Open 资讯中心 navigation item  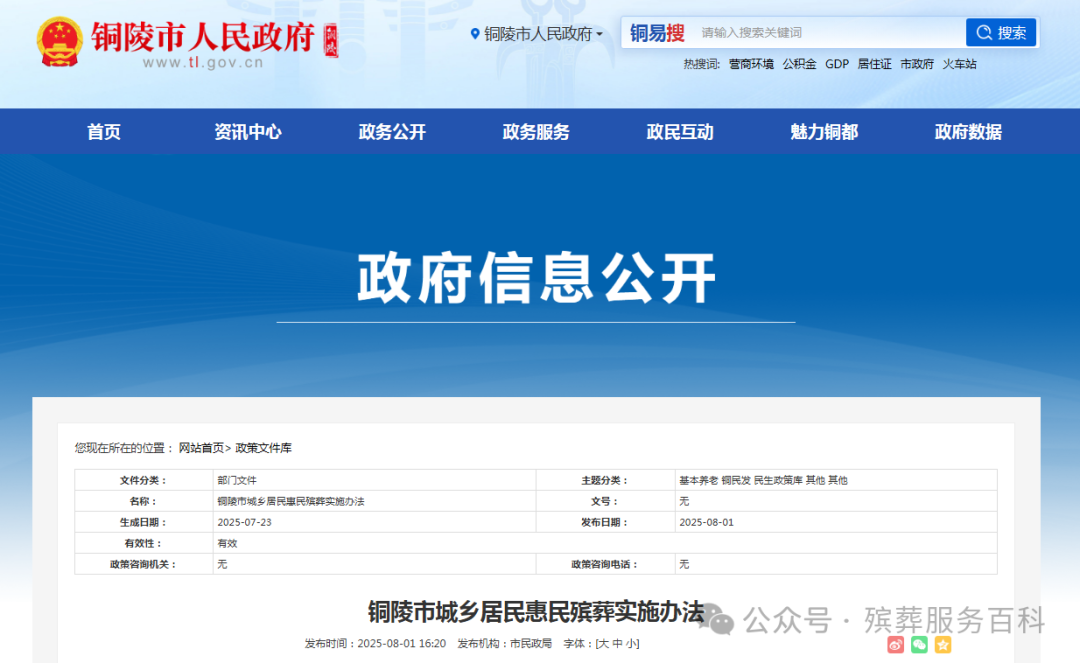pos(248,131)
